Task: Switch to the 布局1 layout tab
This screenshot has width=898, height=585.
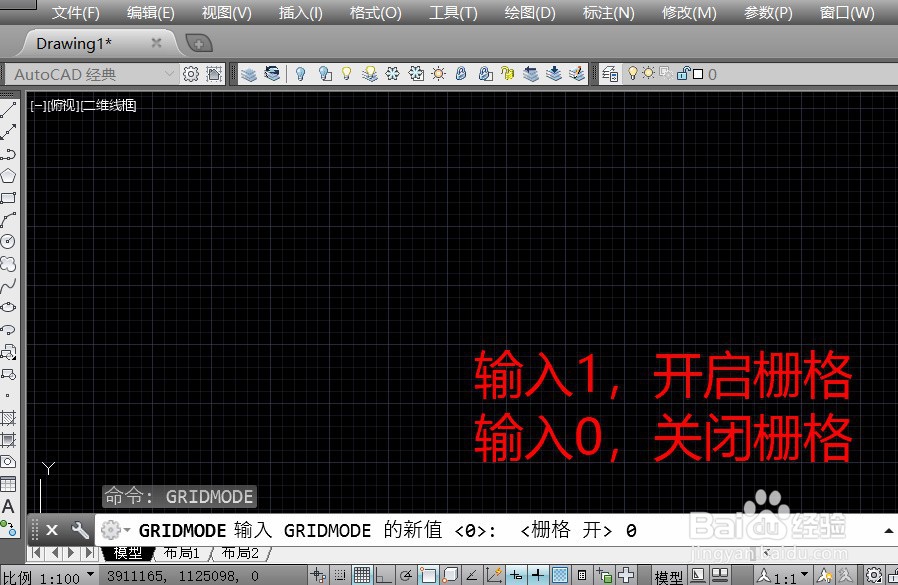Action: [182, 553]
